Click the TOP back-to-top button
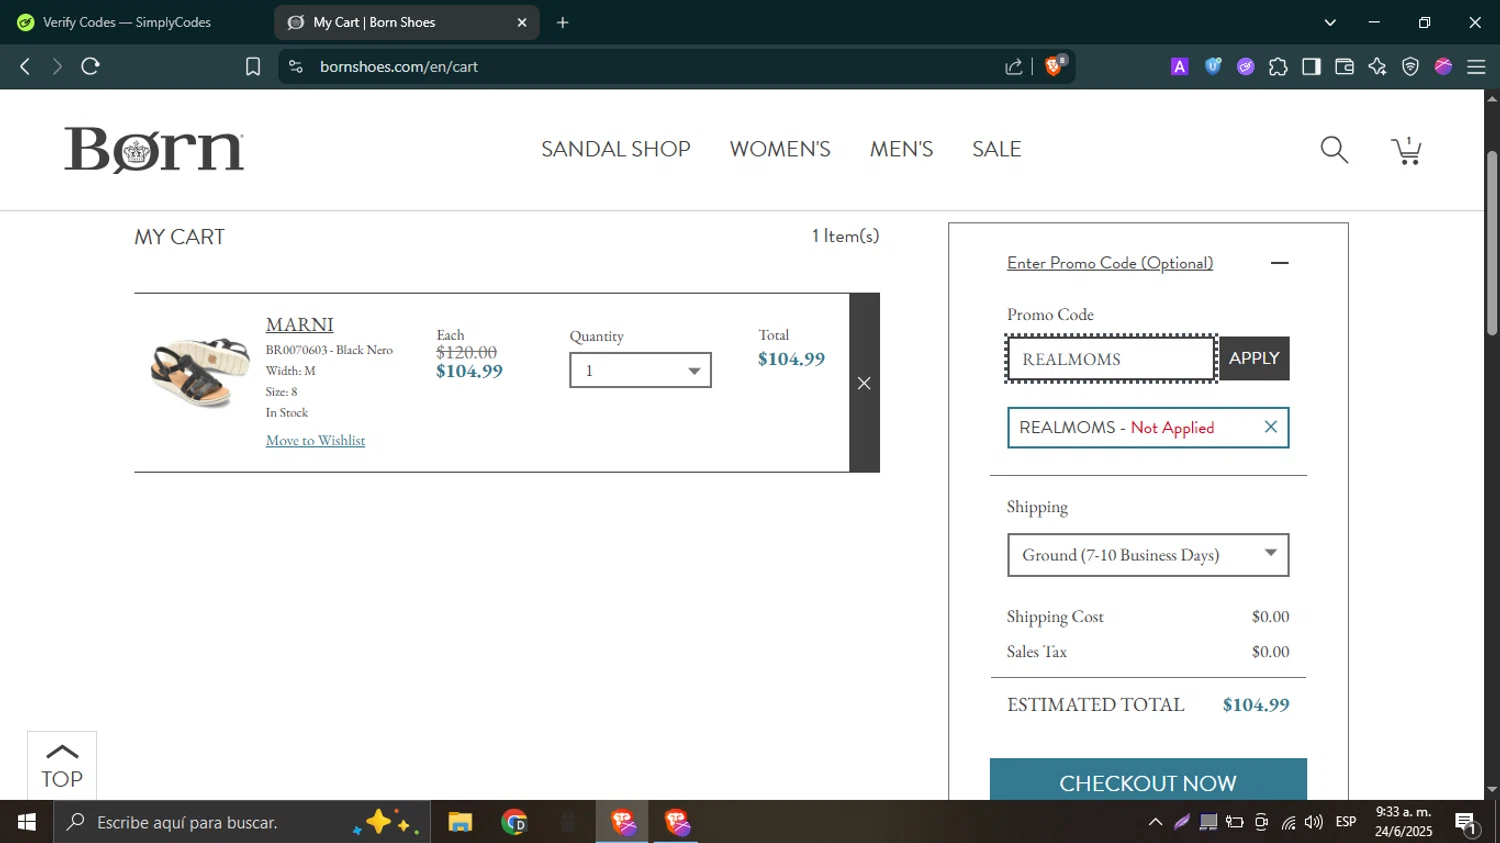 (x=62, y=766)
